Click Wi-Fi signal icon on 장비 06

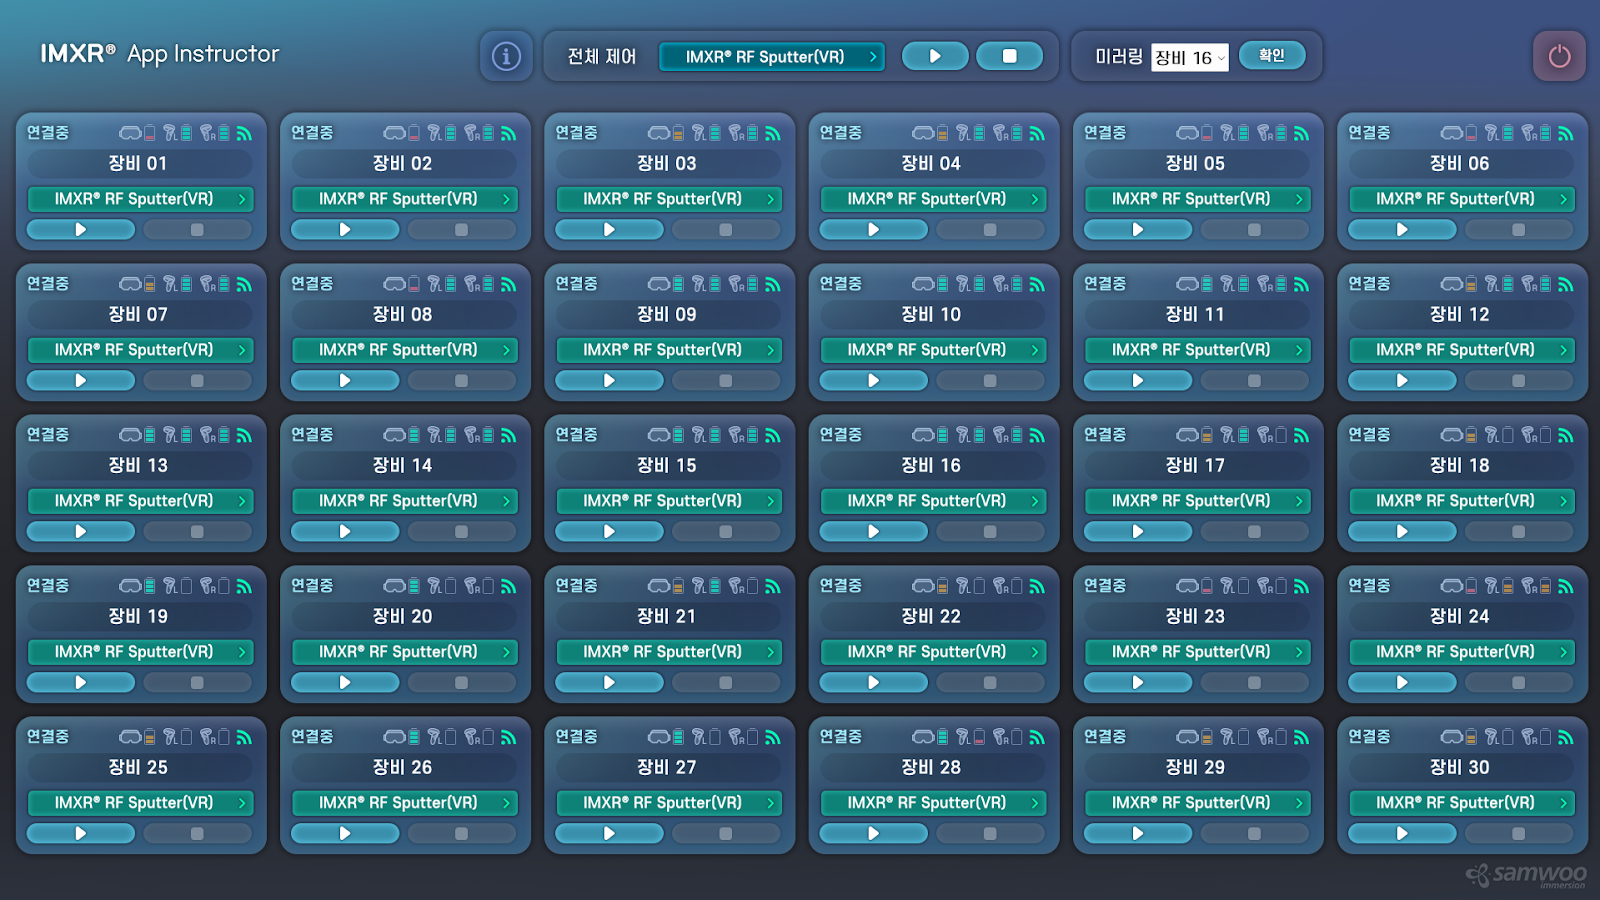[x=1566, y=133]
